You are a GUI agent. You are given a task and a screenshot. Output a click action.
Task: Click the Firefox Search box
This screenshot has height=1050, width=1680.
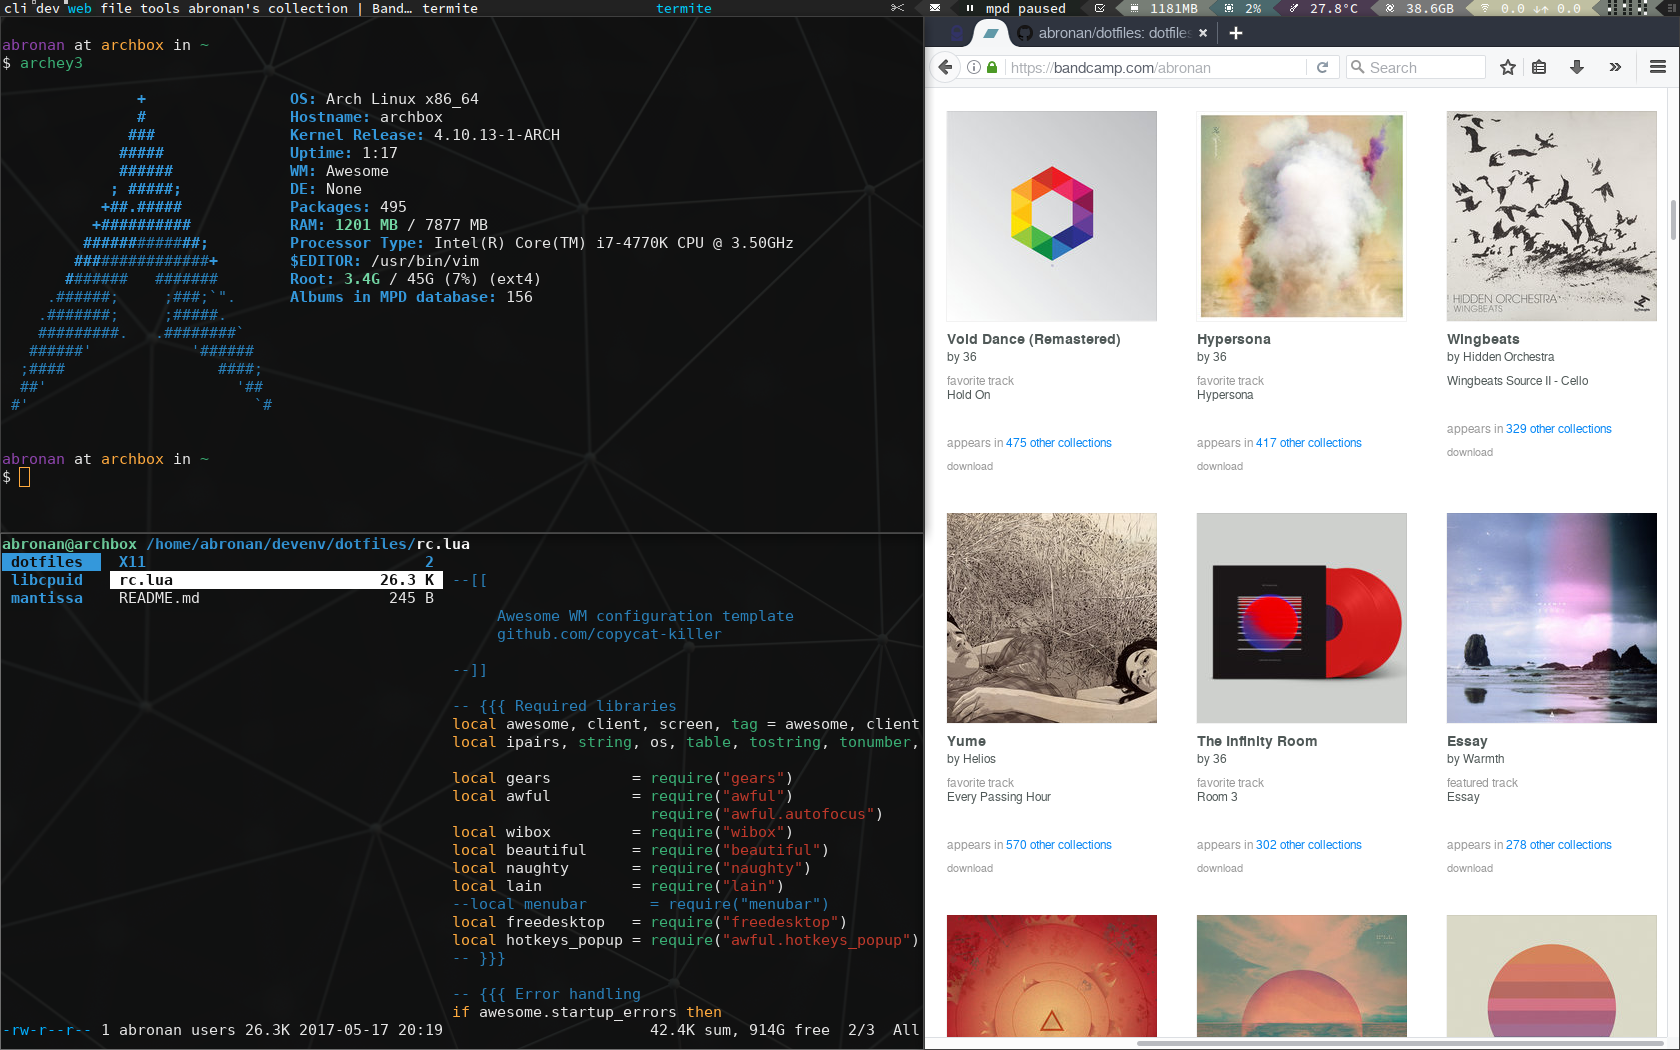pos(1415,67)
